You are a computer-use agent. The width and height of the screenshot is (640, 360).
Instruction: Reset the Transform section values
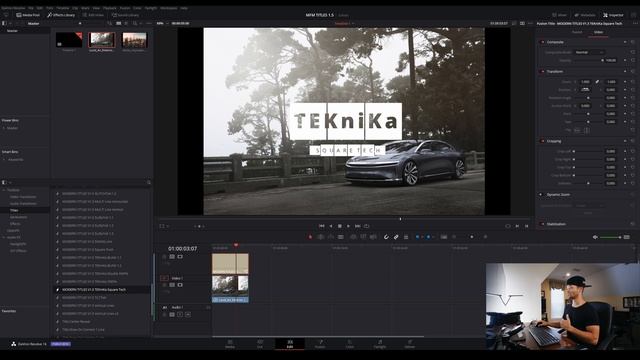coord(633,71)
